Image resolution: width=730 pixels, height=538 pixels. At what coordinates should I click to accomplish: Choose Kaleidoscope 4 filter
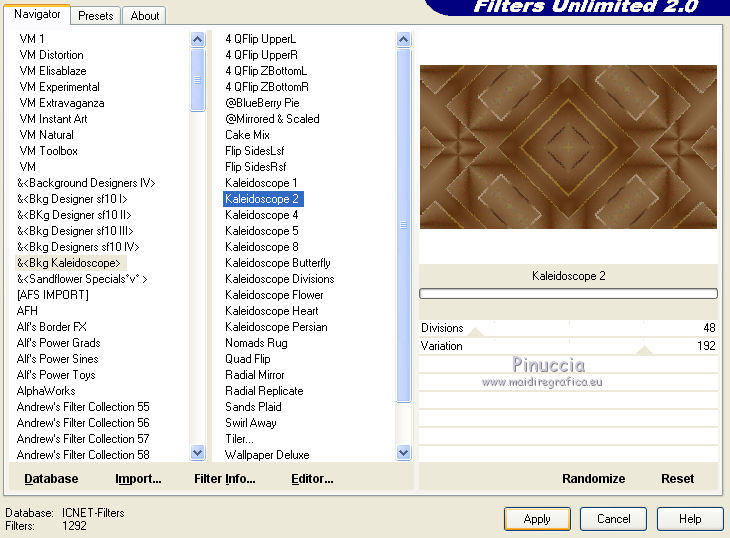[262, 215]
